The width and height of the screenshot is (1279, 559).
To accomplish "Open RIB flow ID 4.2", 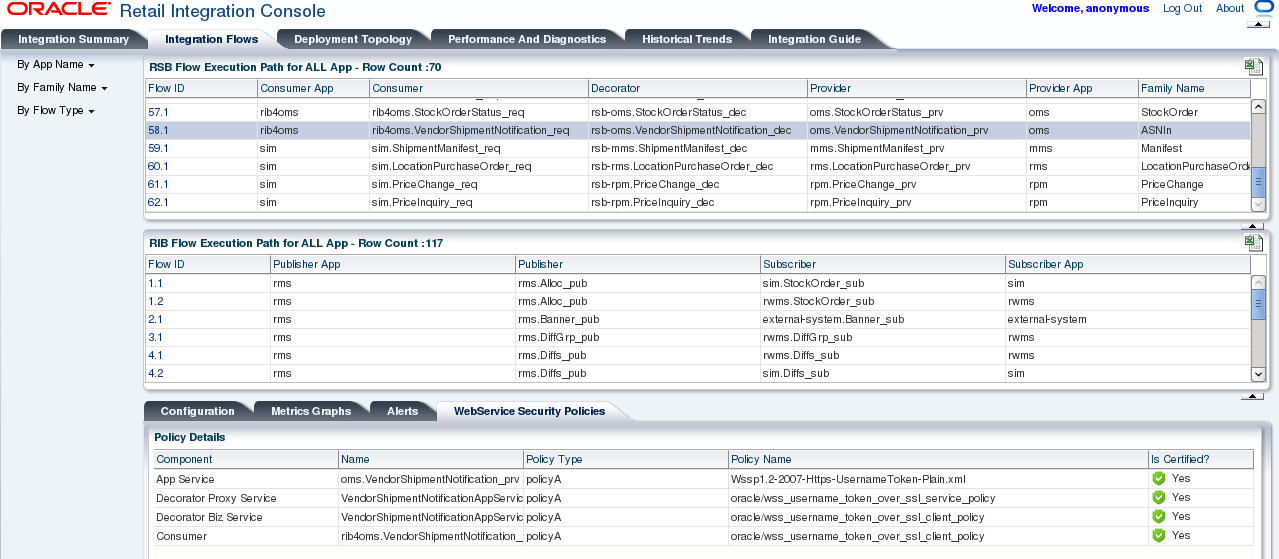I will (155, 373).
